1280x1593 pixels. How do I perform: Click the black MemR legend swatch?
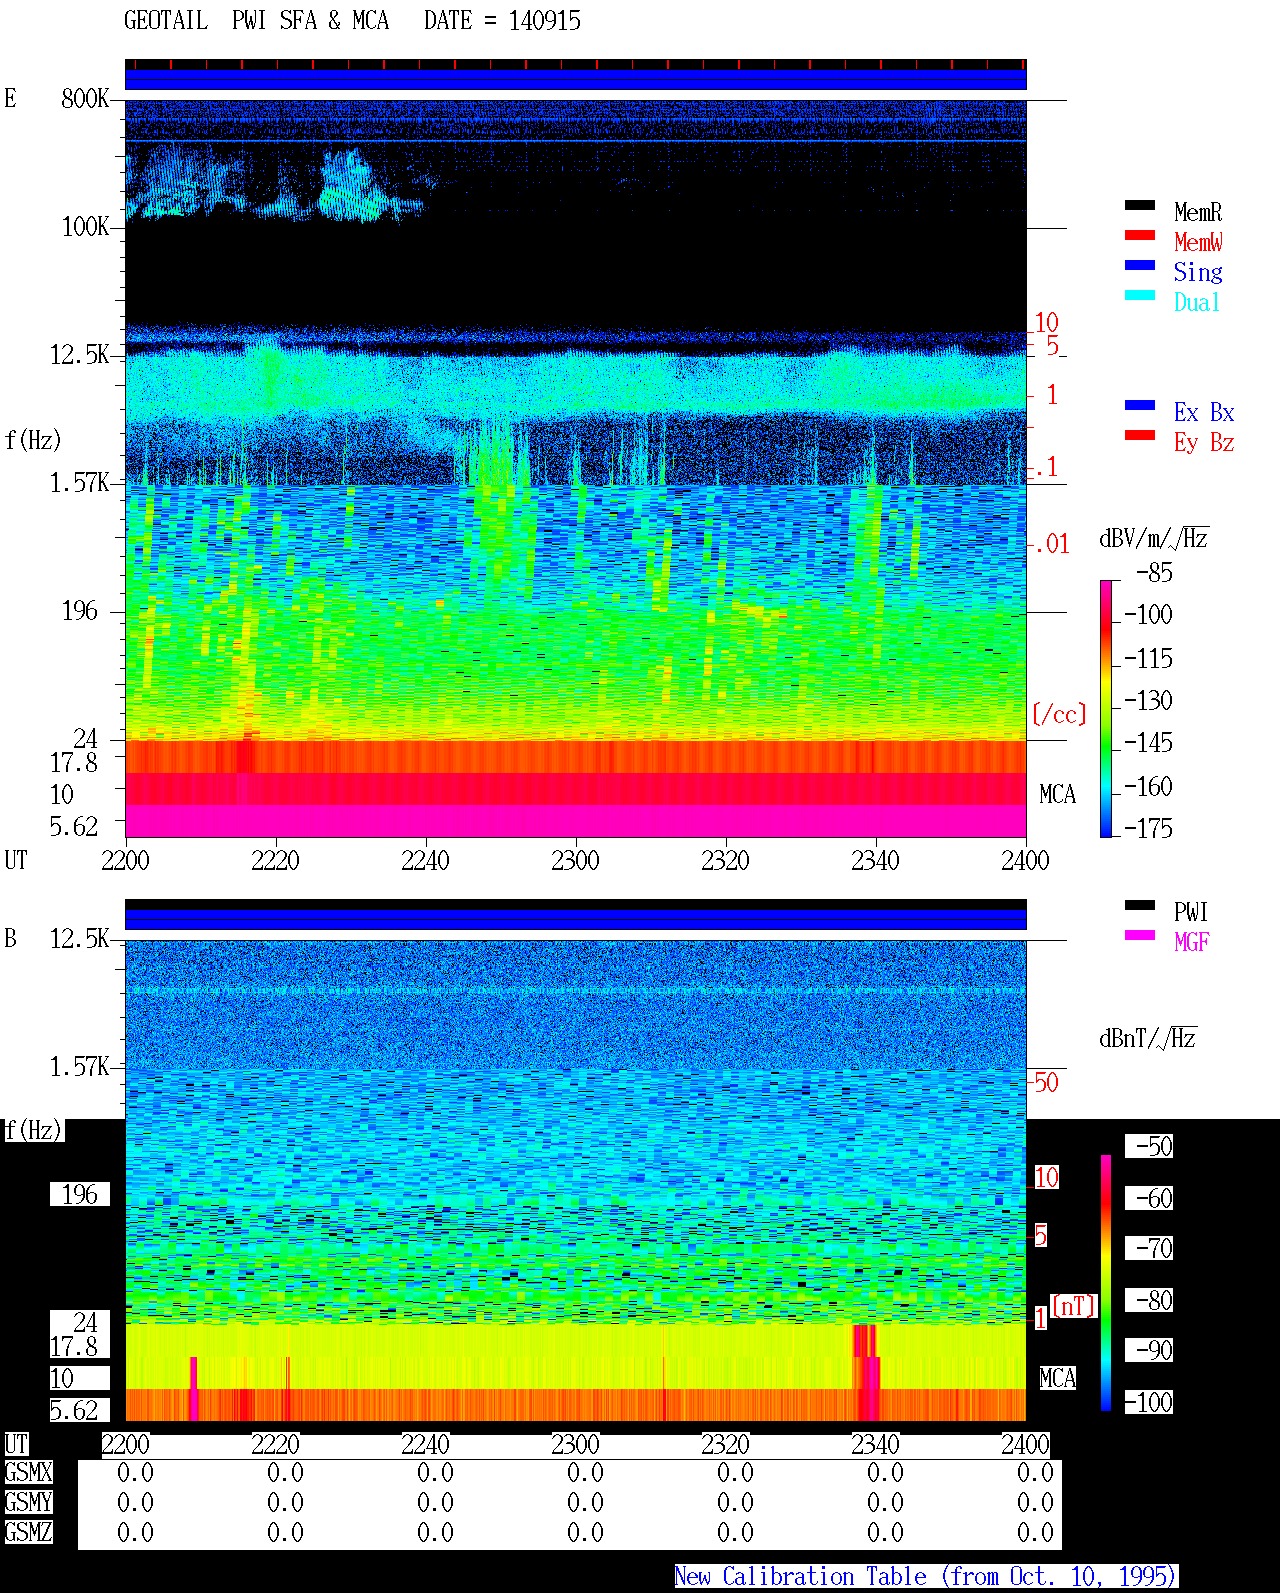coord(1140,205)
